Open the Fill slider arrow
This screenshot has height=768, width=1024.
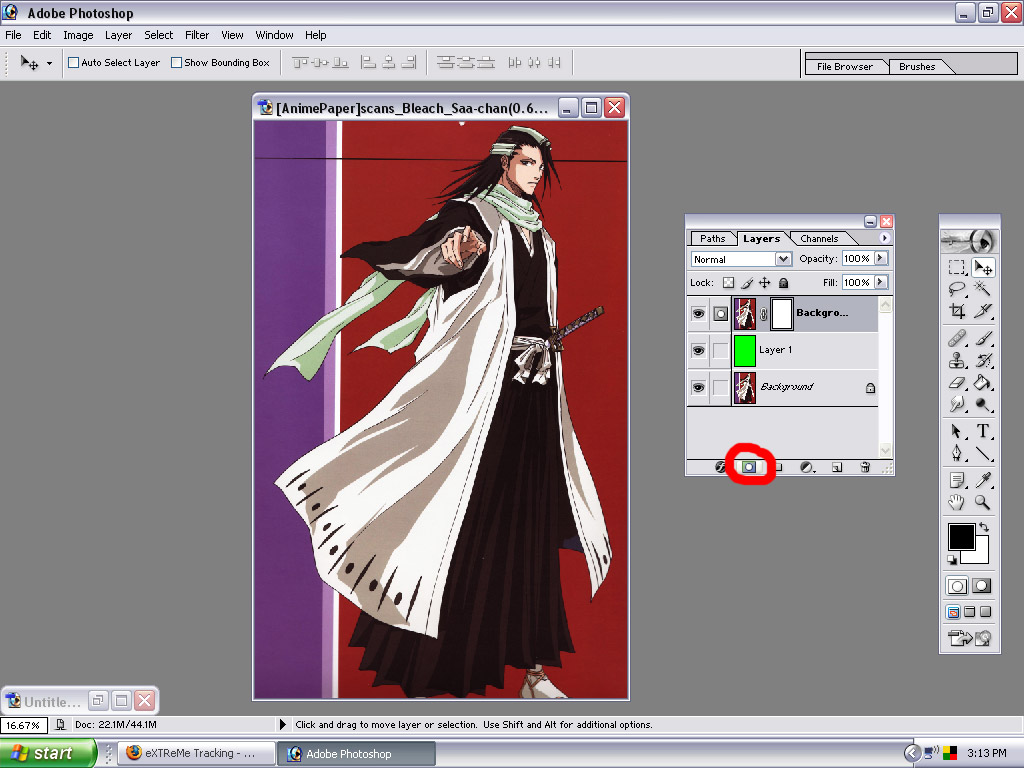point(881,282)
